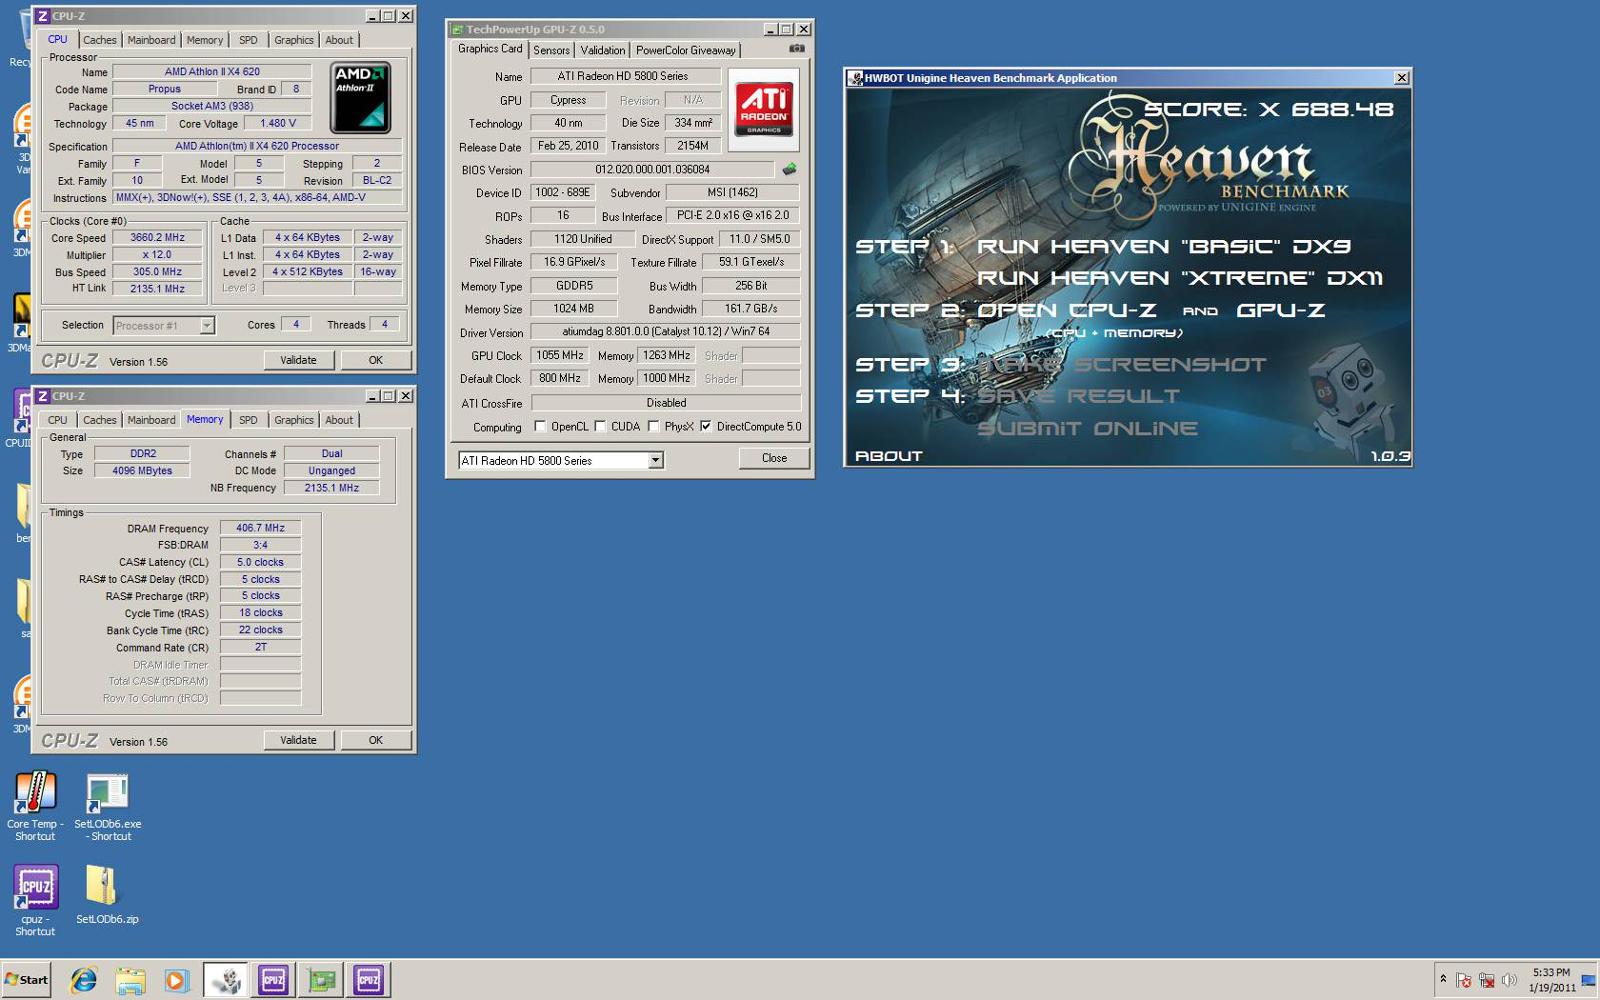Image resolution: width=1600 pixels, height=1000 pixels.
Task: Click OK in CPU-Z CPU window
Action: [375, 360]
